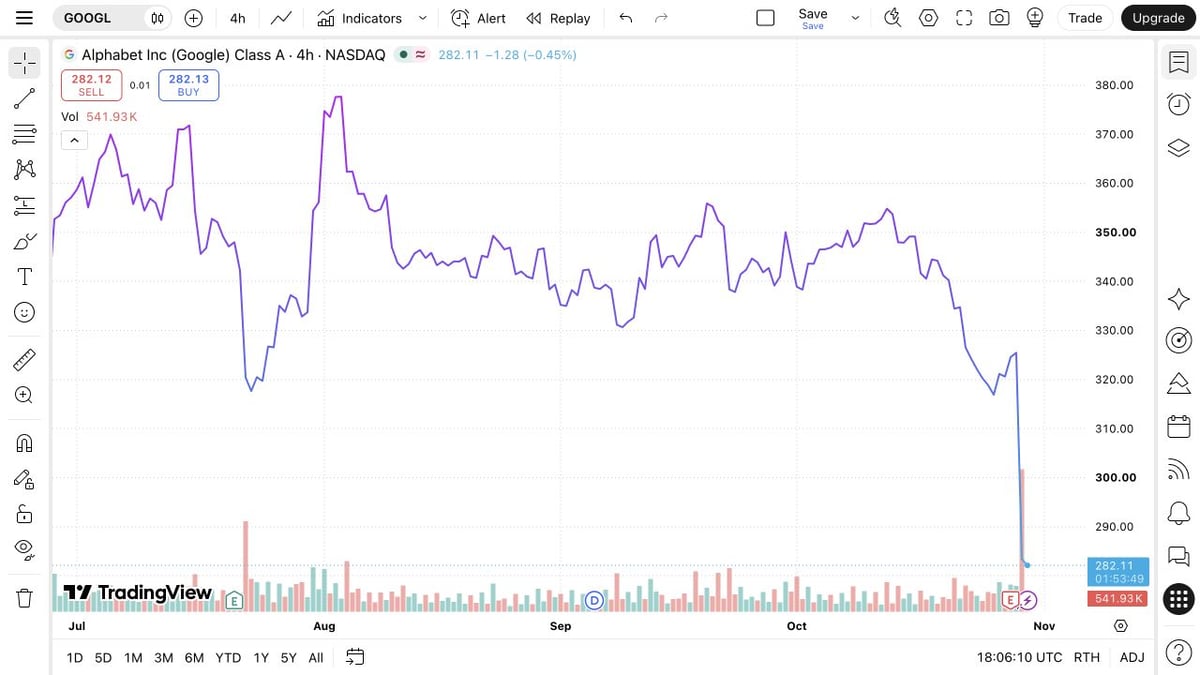
Task: Open the AI sparkle assistant icon
Action: coord(1178,299)
